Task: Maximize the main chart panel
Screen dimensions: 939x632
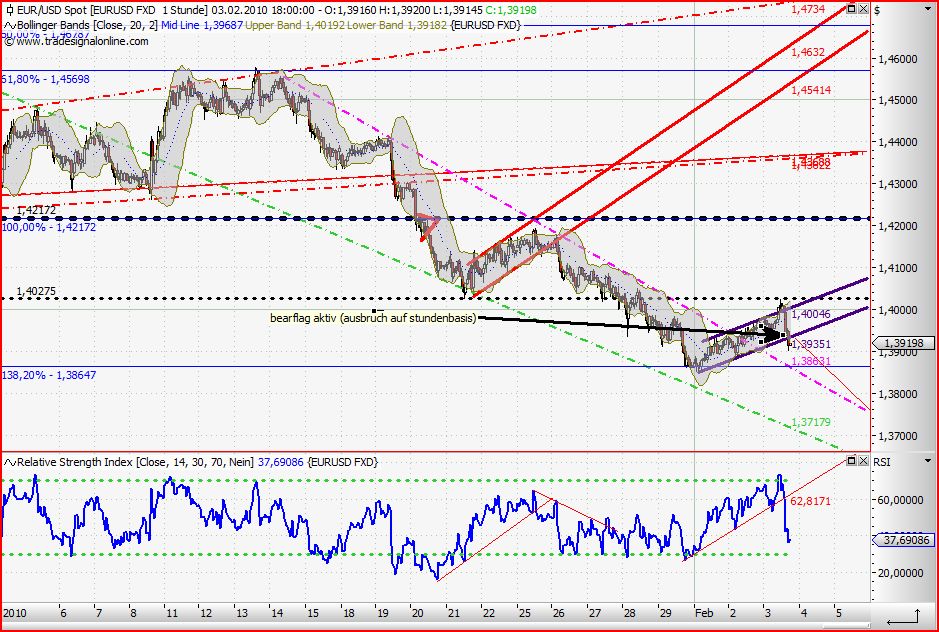Action: pos(851,8)
